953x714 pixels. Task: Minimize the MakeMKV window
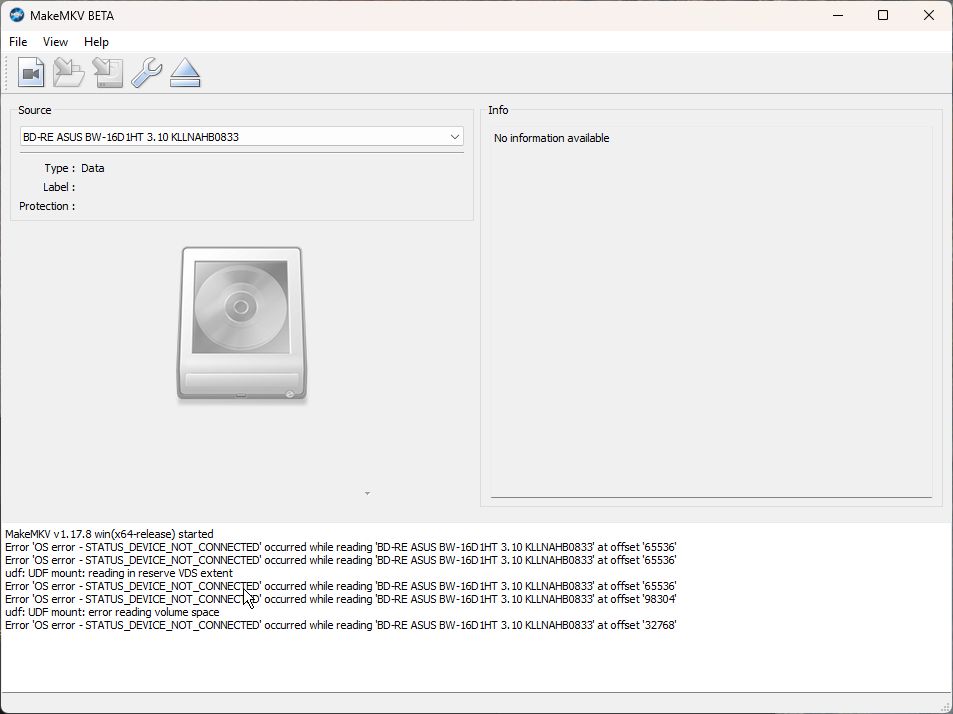[838, 15]
